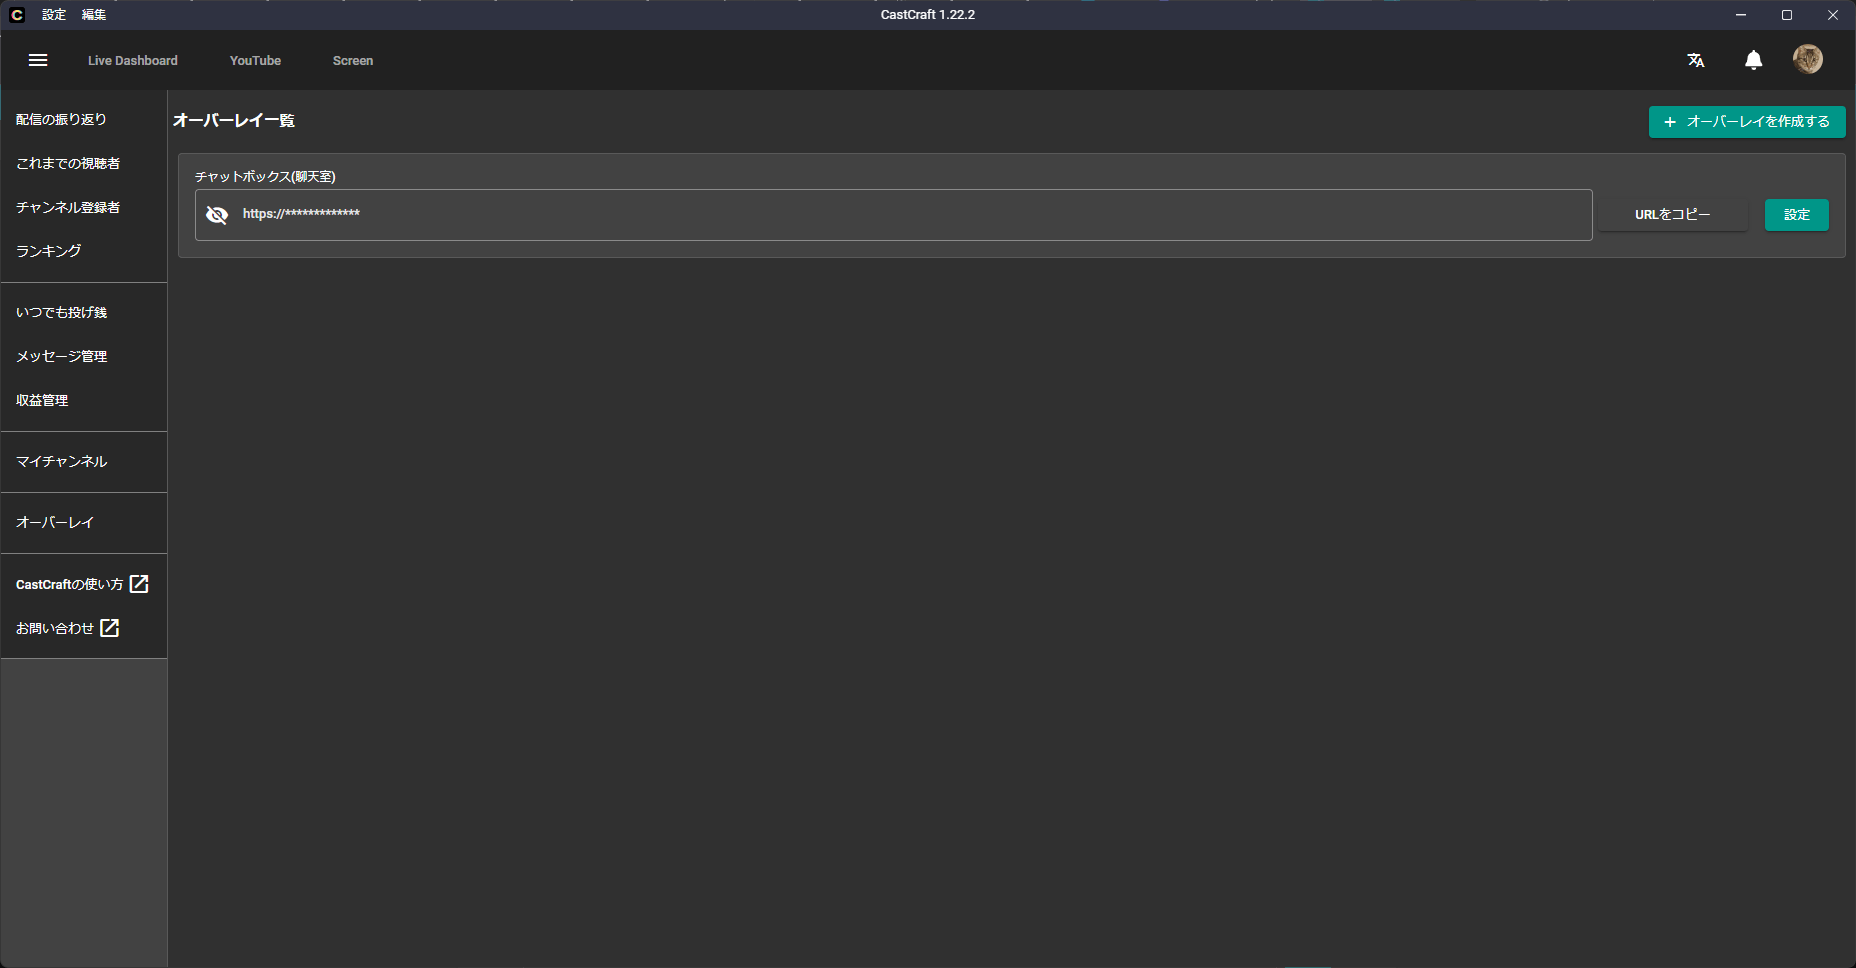
Task: Switch to the Live Dashboard tab
Action: pyautogui.click(x=133, y=60)
